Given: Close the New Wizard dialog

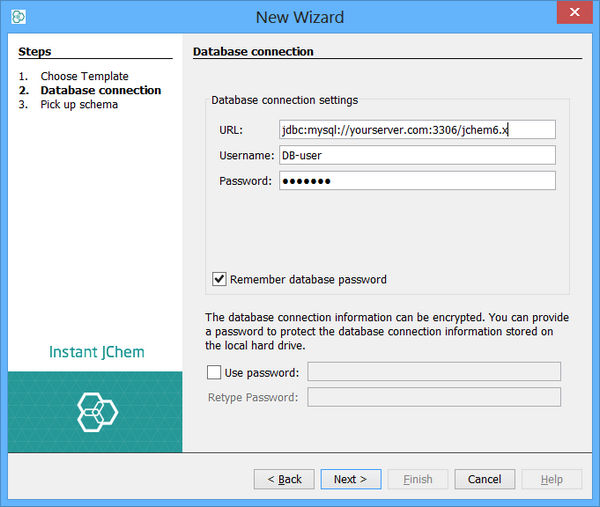Looking at the screenshot, I should (x=574, y=12).
